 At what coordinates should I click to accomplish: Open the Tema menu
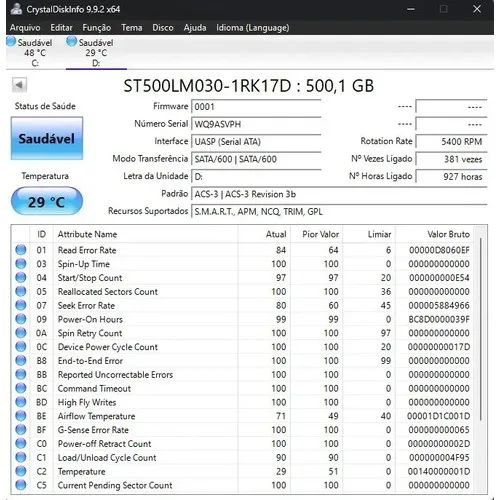coord(132,28)
